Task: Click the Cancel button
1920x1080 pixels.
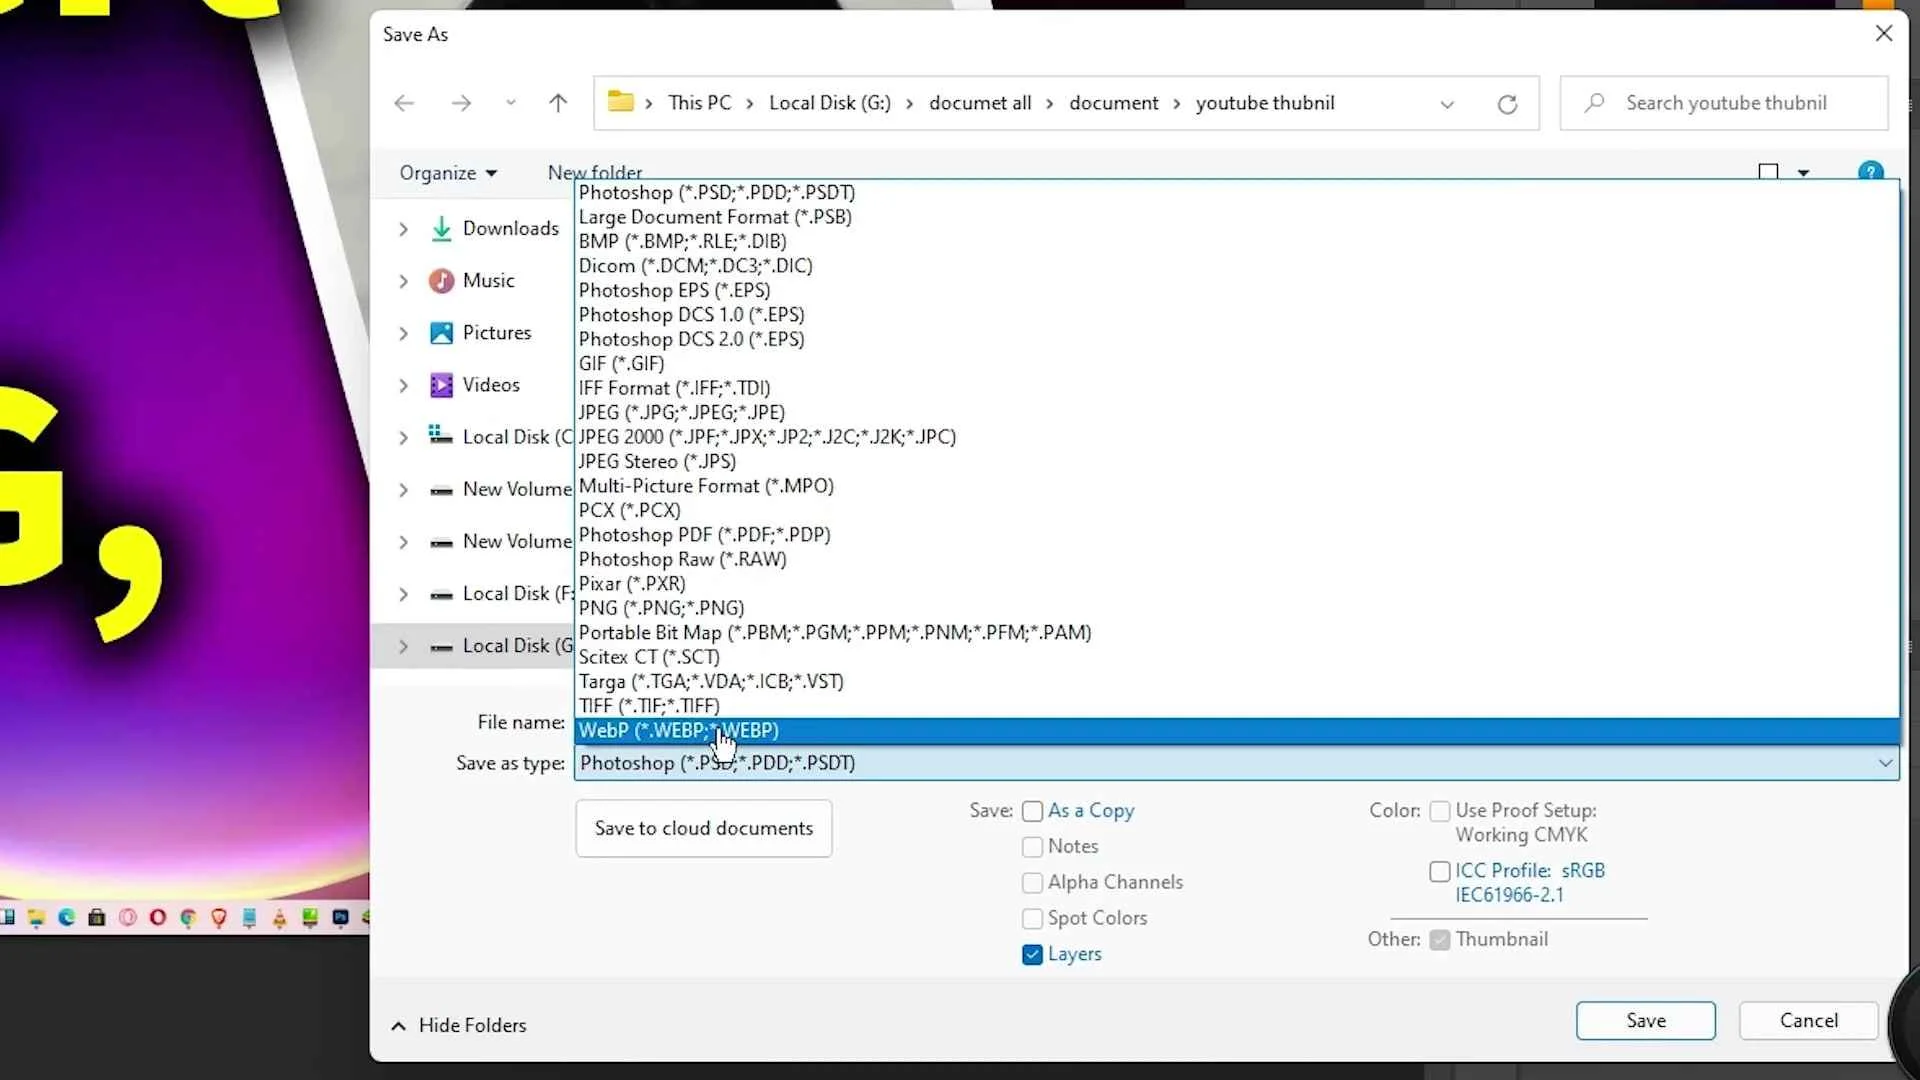Action: (x=1808, y=1020)
